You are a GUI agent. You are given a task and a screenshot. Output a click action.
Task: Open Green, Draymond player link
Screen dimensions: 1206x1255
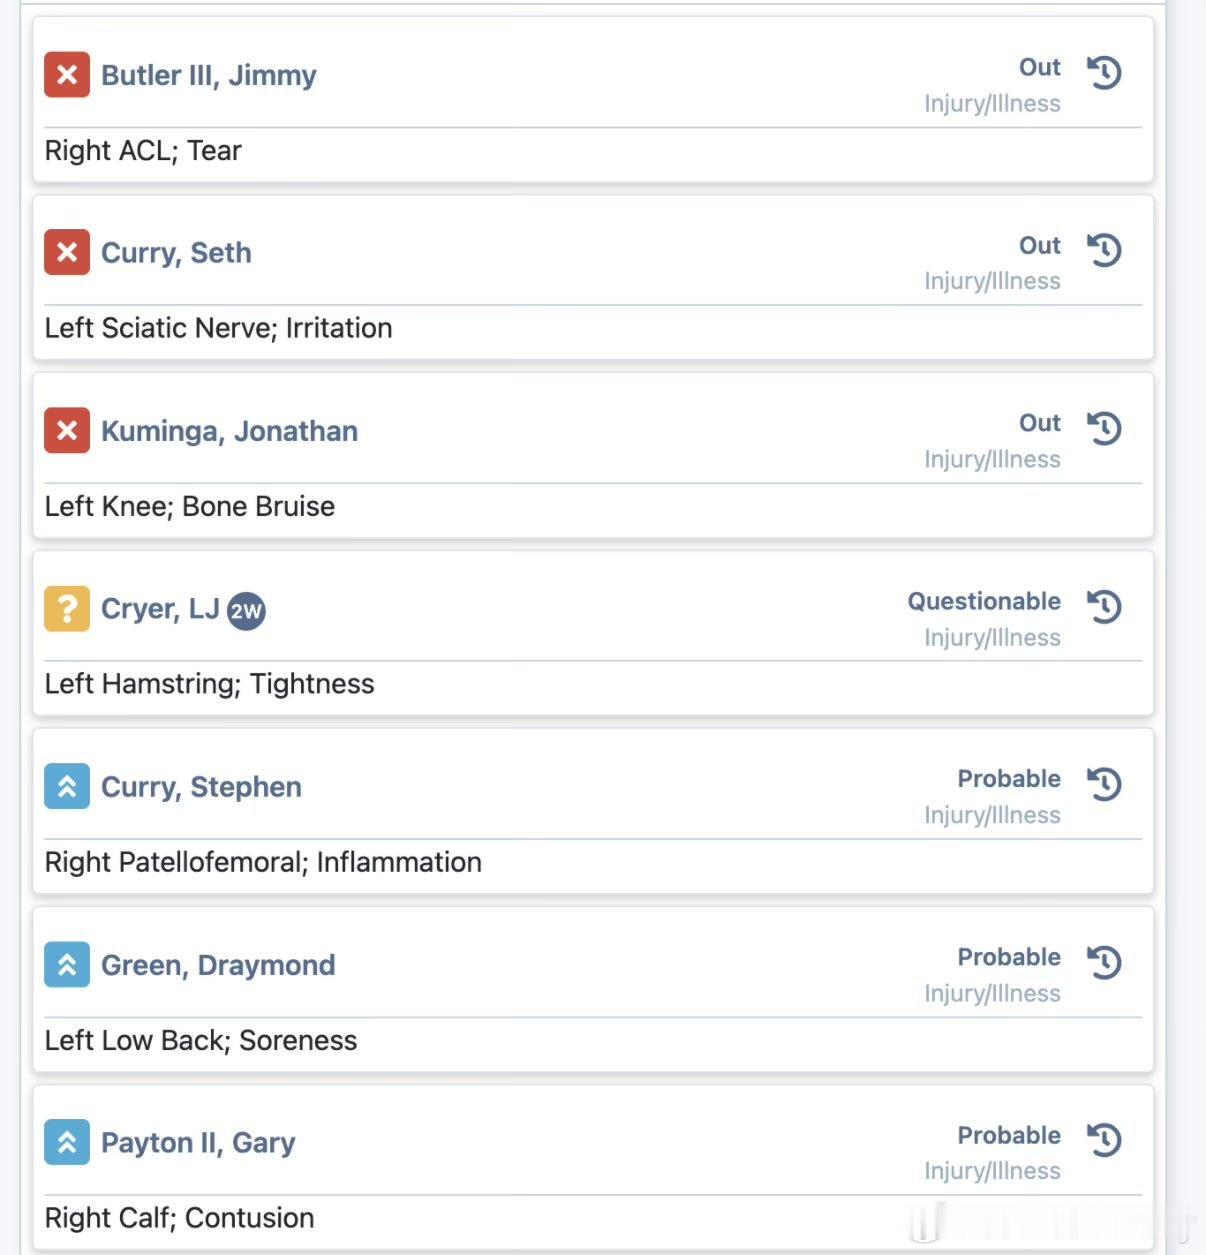coord(218,965)
